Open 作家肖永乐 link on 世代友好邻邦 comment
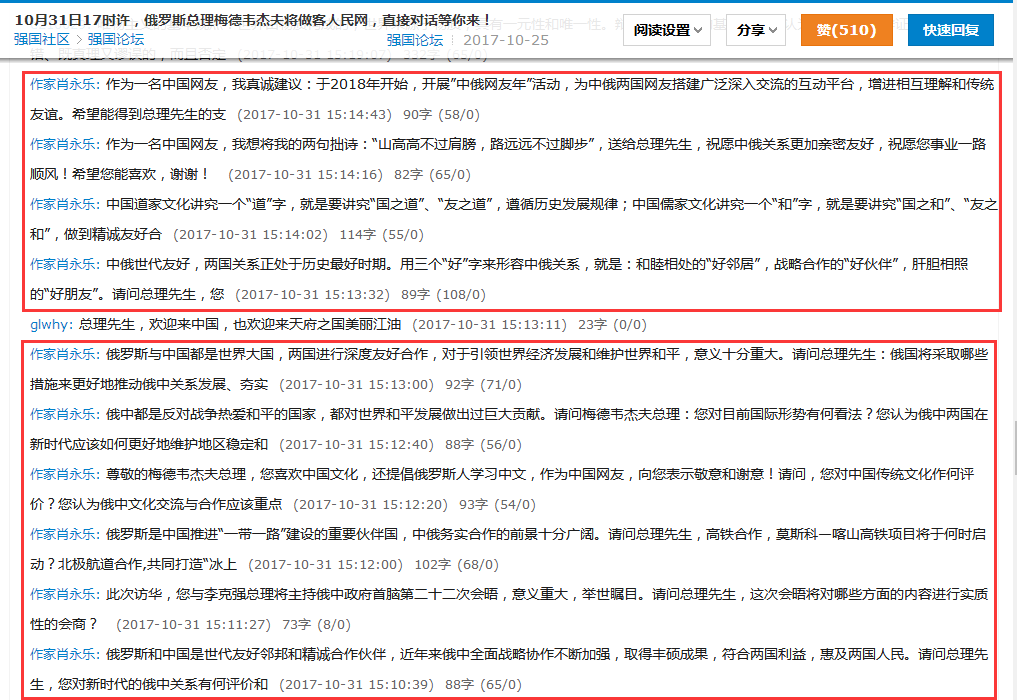 pos(65,654)
